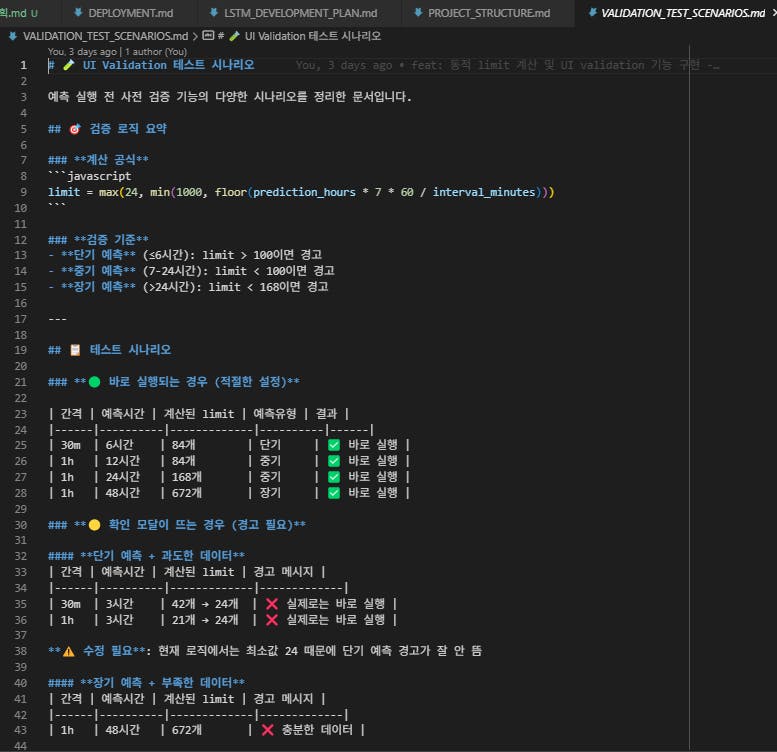The image size is (777, 752).
Task: Click the markdown icon on LSTM_DEVELOPMENT_PLAN.md tab
Action: [x=214, y=13]
